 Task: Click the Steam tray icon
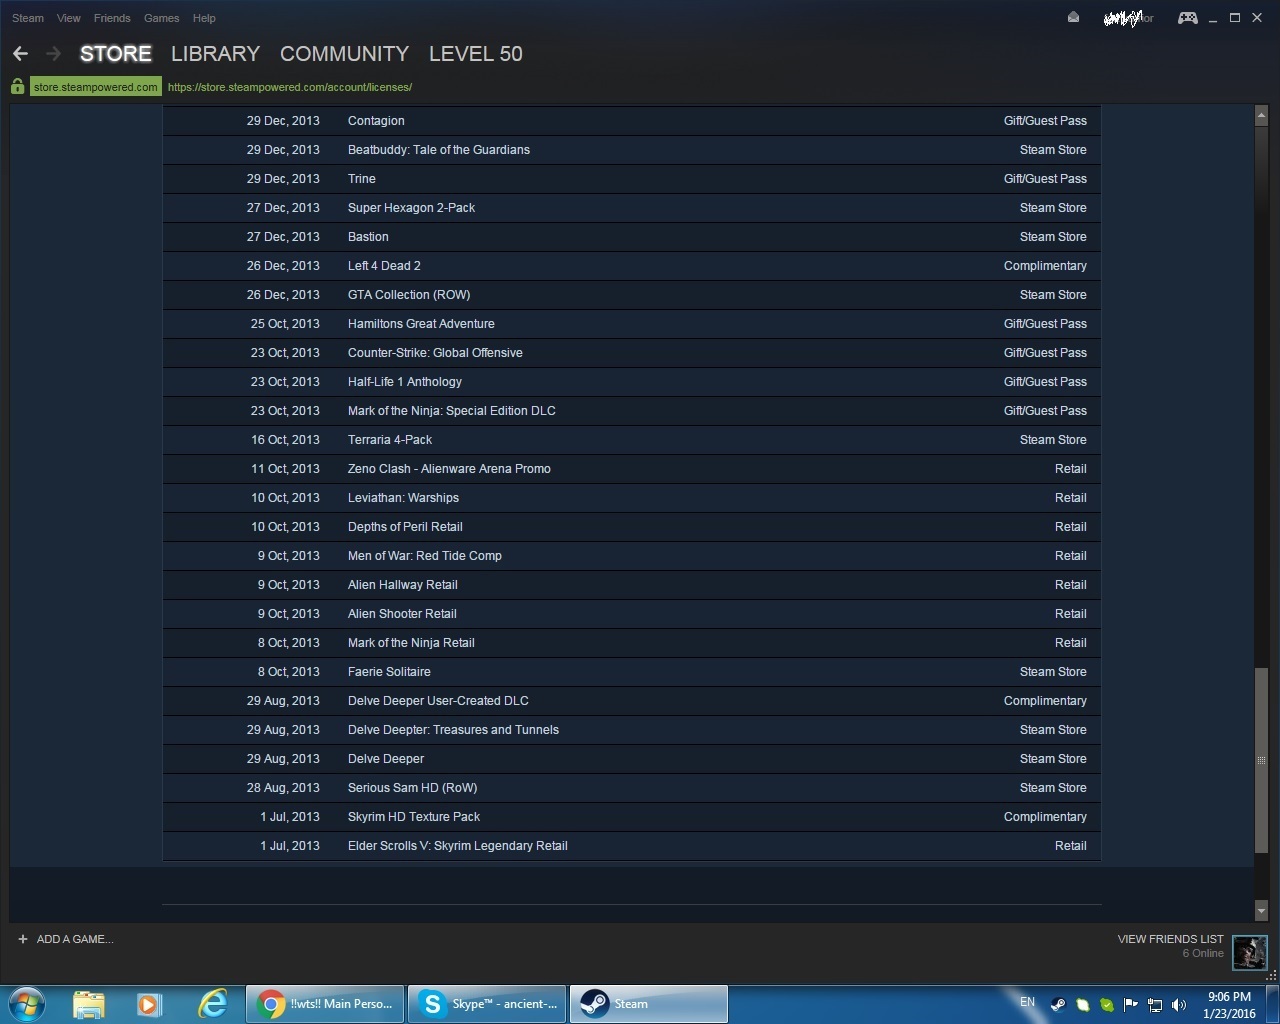point(1057,1005)
